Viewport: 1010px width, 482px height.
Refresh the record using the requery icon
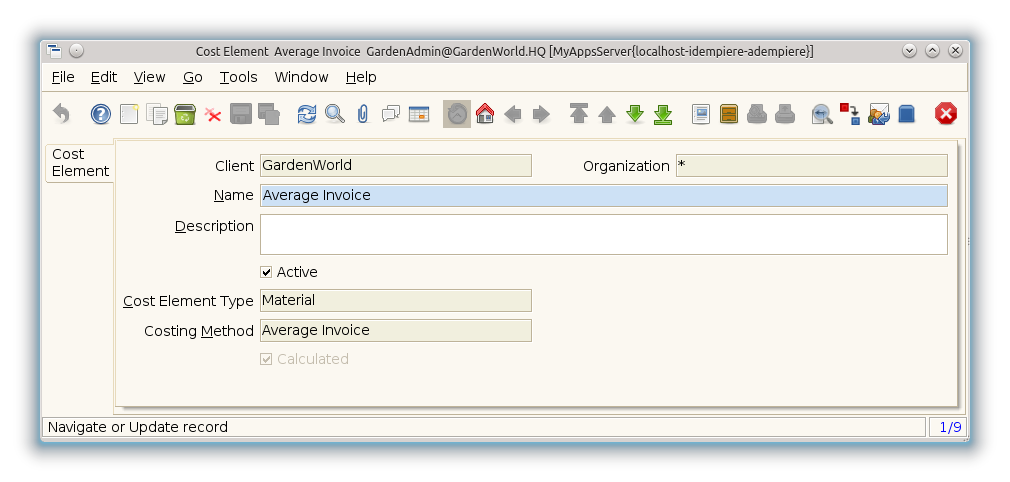pyautogui.click(x=306, y=114)
